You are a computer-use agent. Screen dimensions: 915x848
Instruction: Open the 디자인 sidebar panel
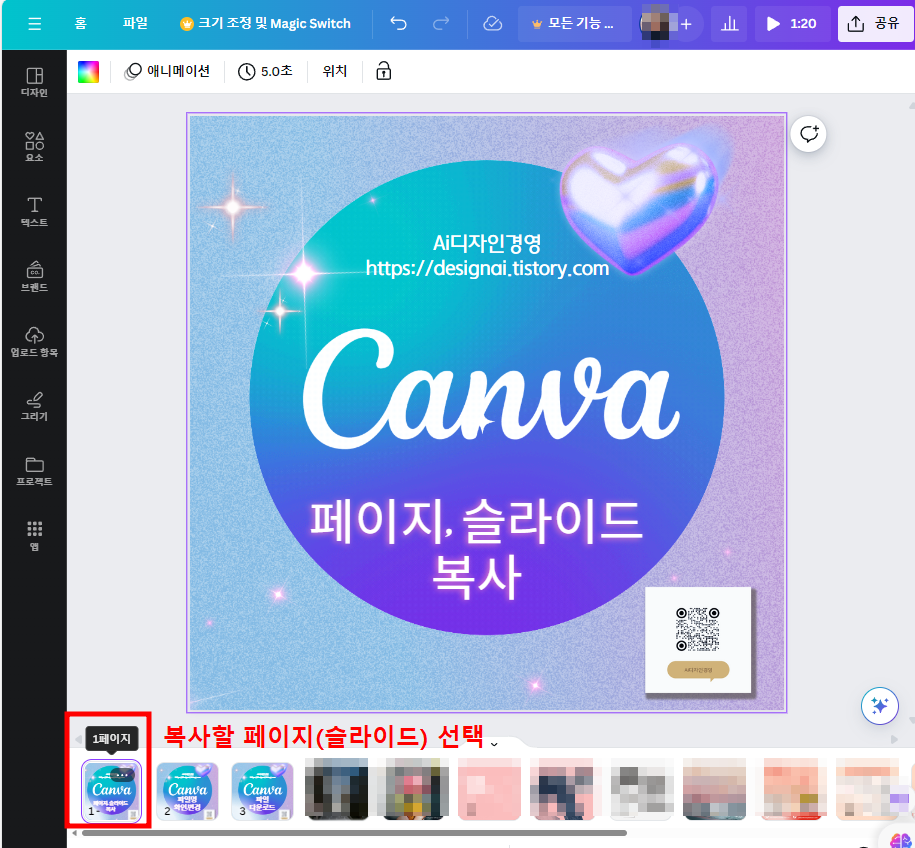[x=34, y=82]
